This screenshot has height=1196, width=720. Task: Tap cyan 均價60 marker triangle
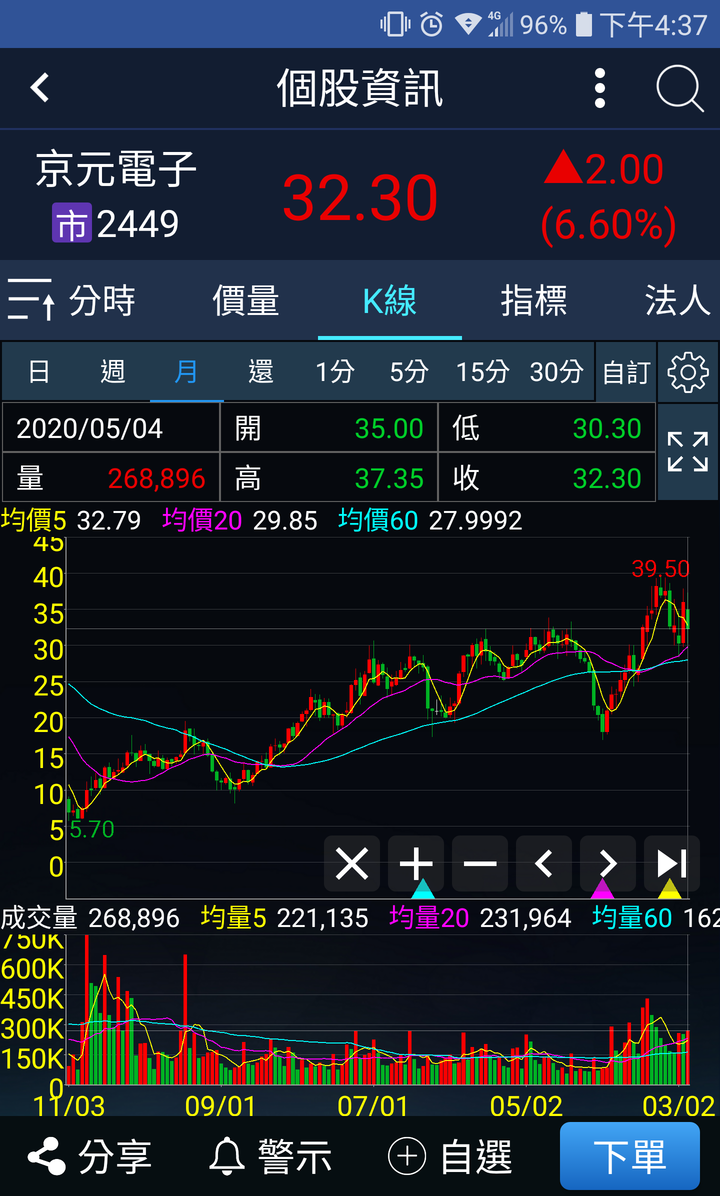(423, 889)
